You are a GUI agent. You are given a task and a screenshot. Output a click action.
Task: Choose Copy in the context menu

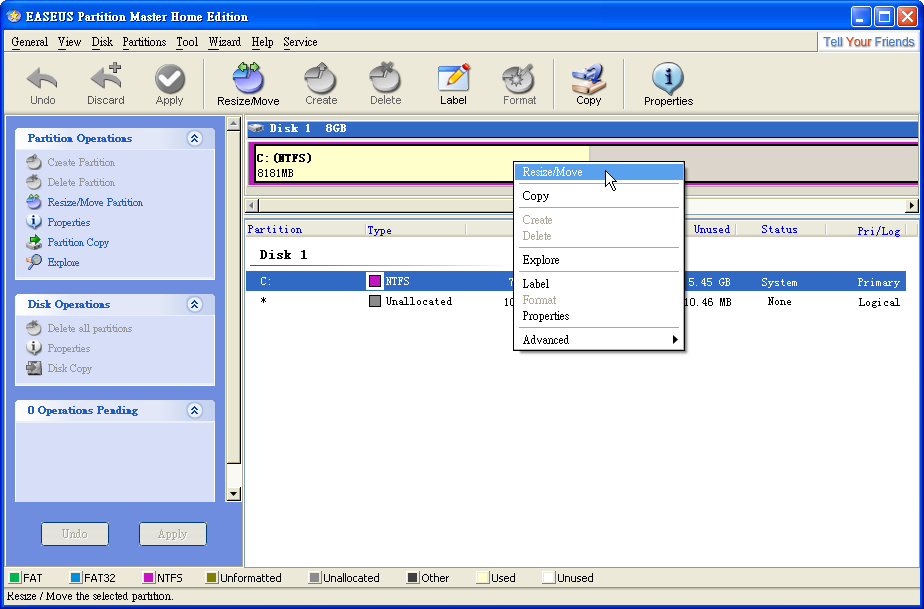click(599, 196)
